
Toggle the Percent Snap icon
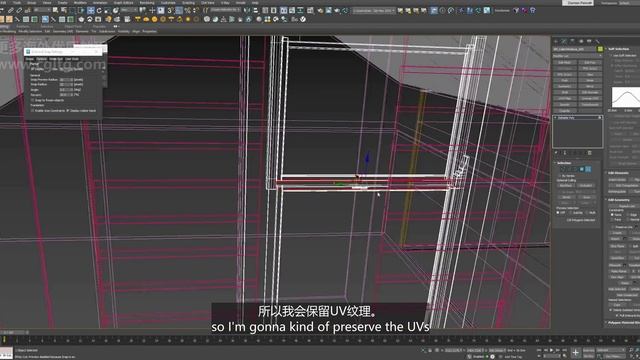pyautogui.click(x=187, y=10)
